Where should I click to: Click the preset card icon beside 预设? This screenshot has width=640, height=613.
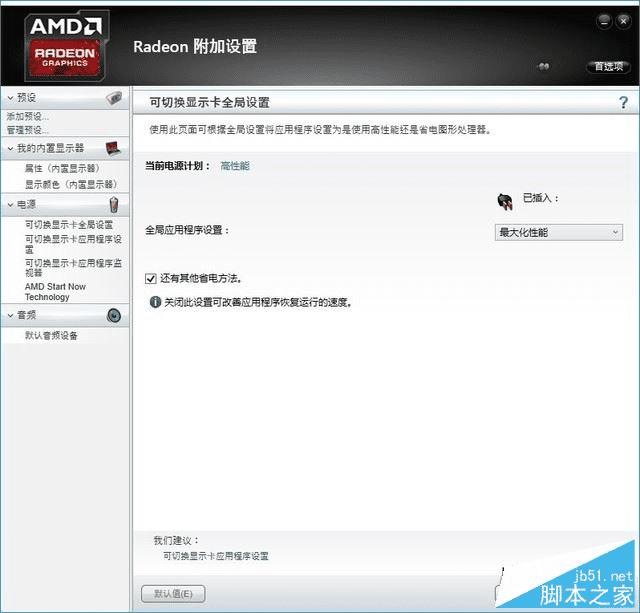(114, 98)
